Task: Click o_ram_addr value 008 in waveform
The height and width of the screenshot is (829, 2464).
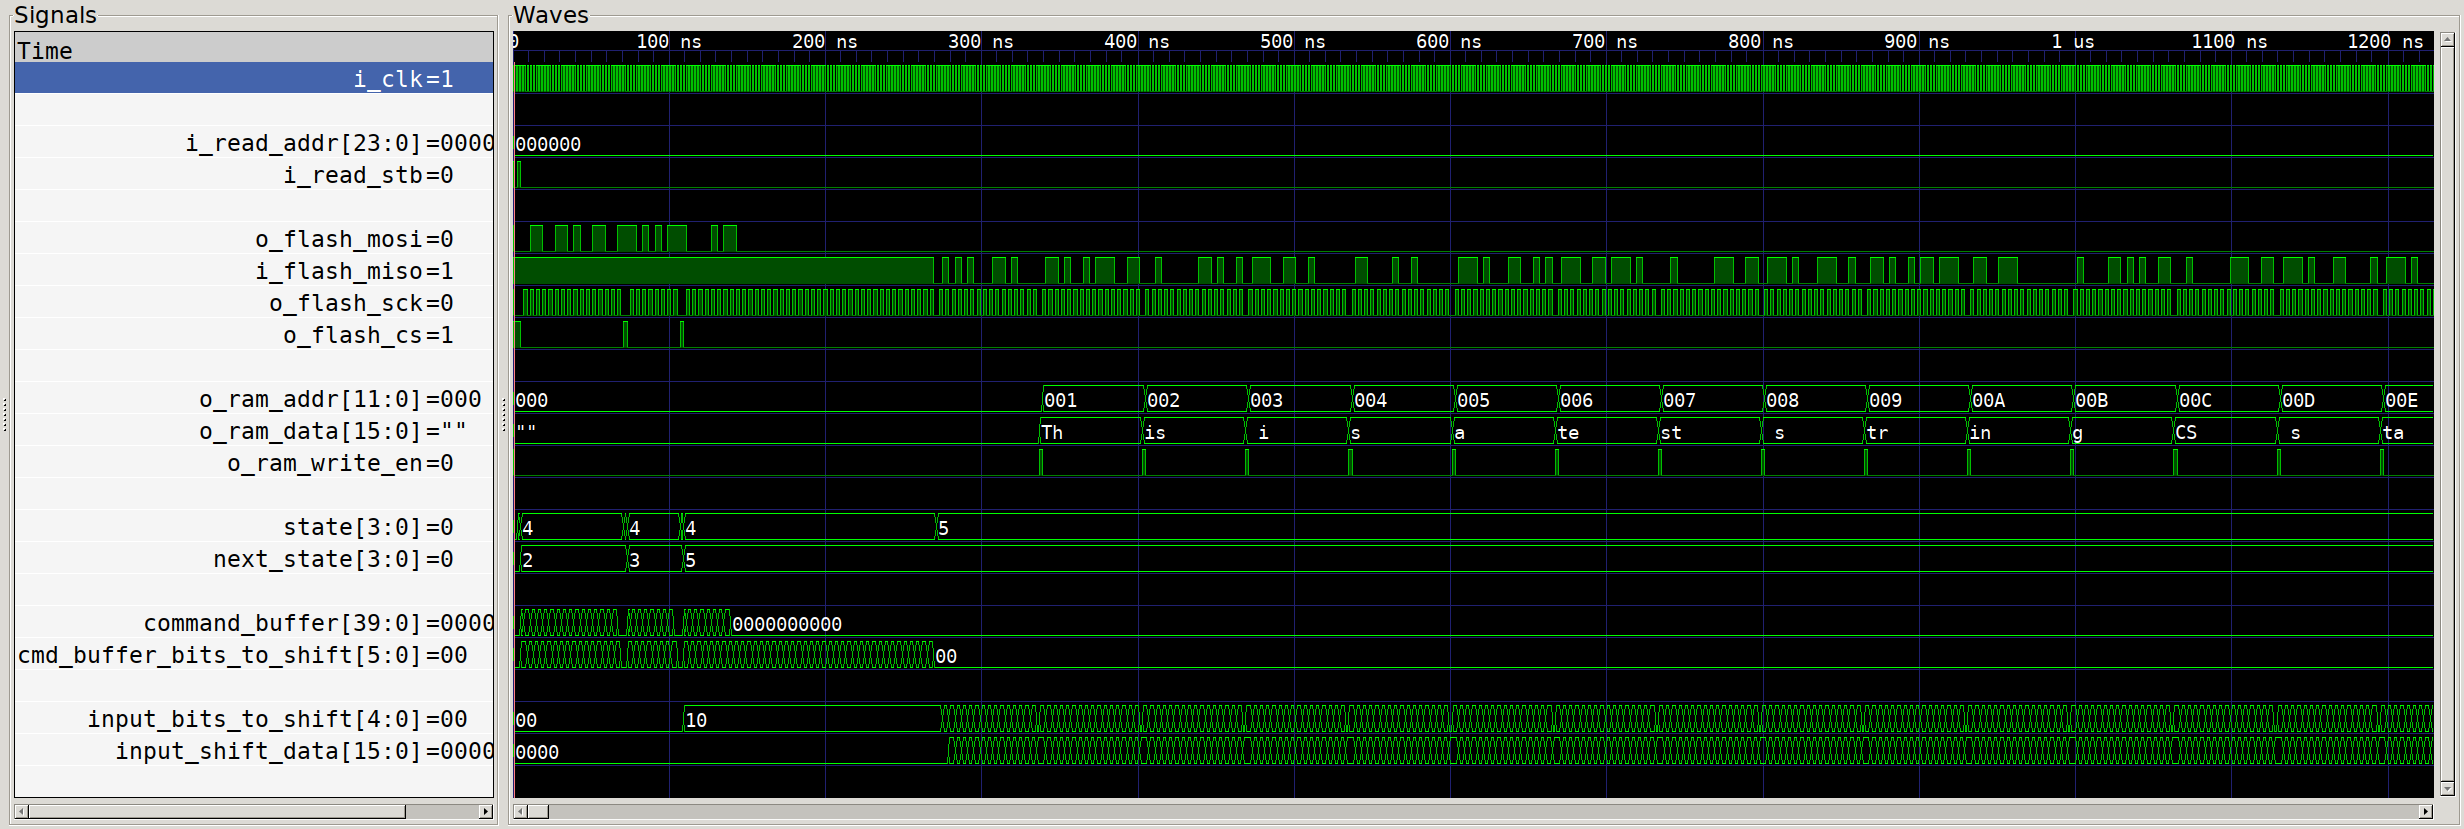Action: [1782, 400]
